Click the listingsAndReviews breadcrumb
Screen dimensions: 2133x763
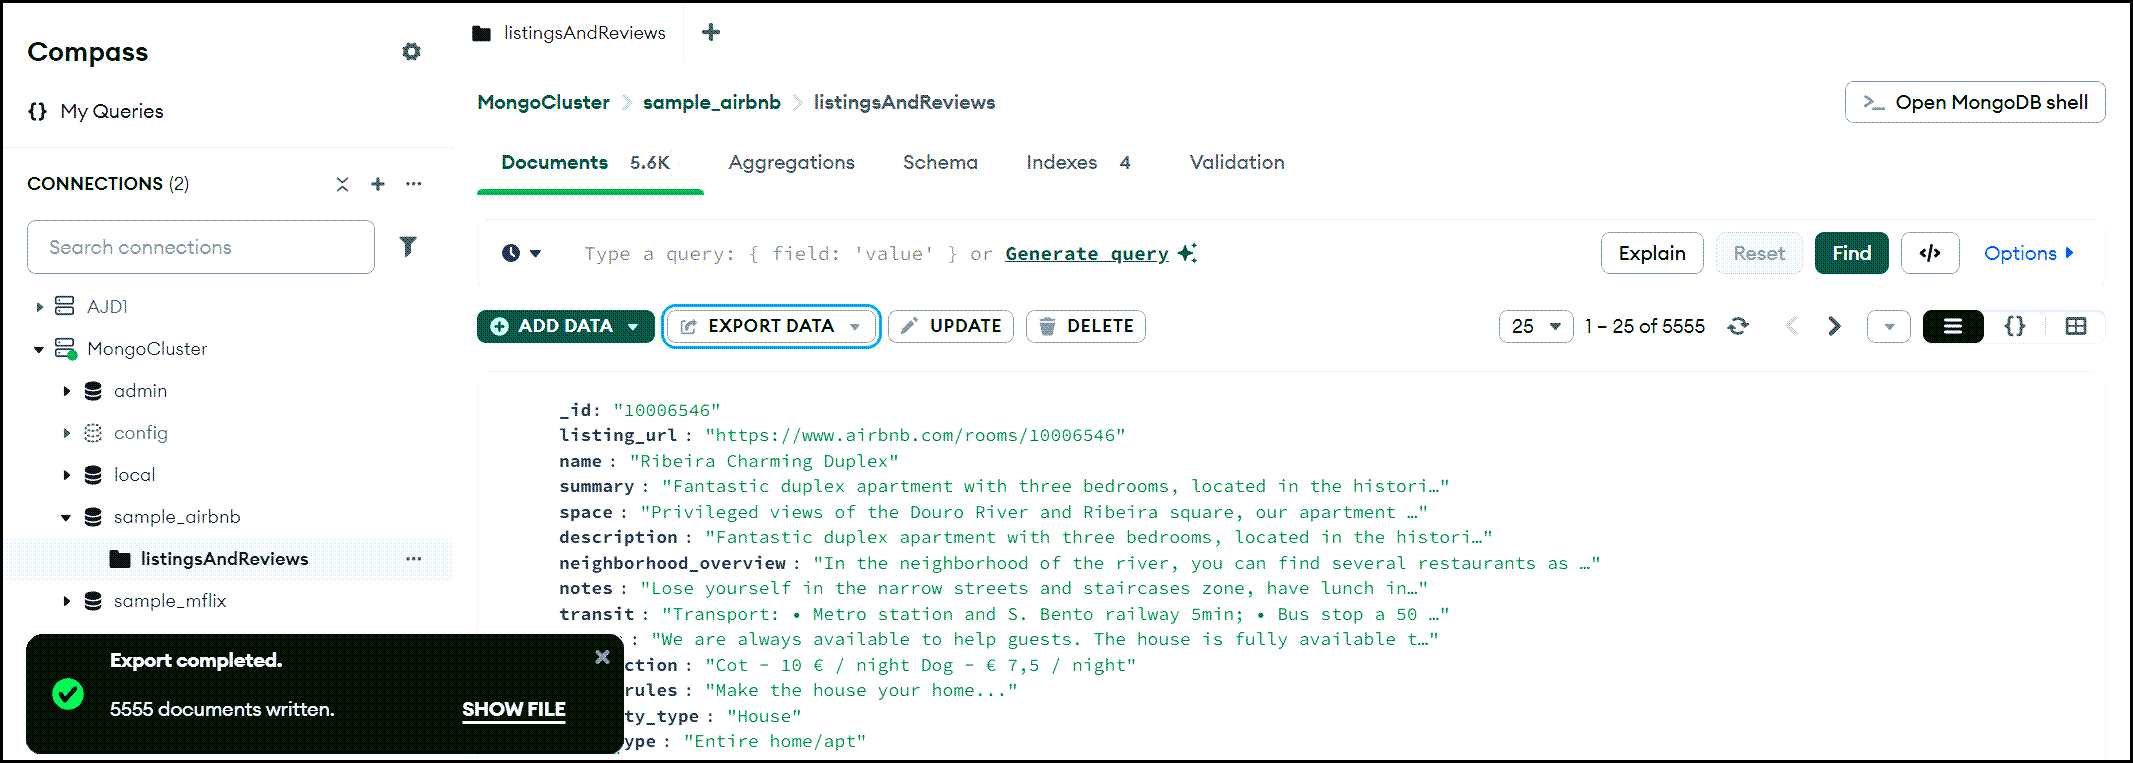904,102
